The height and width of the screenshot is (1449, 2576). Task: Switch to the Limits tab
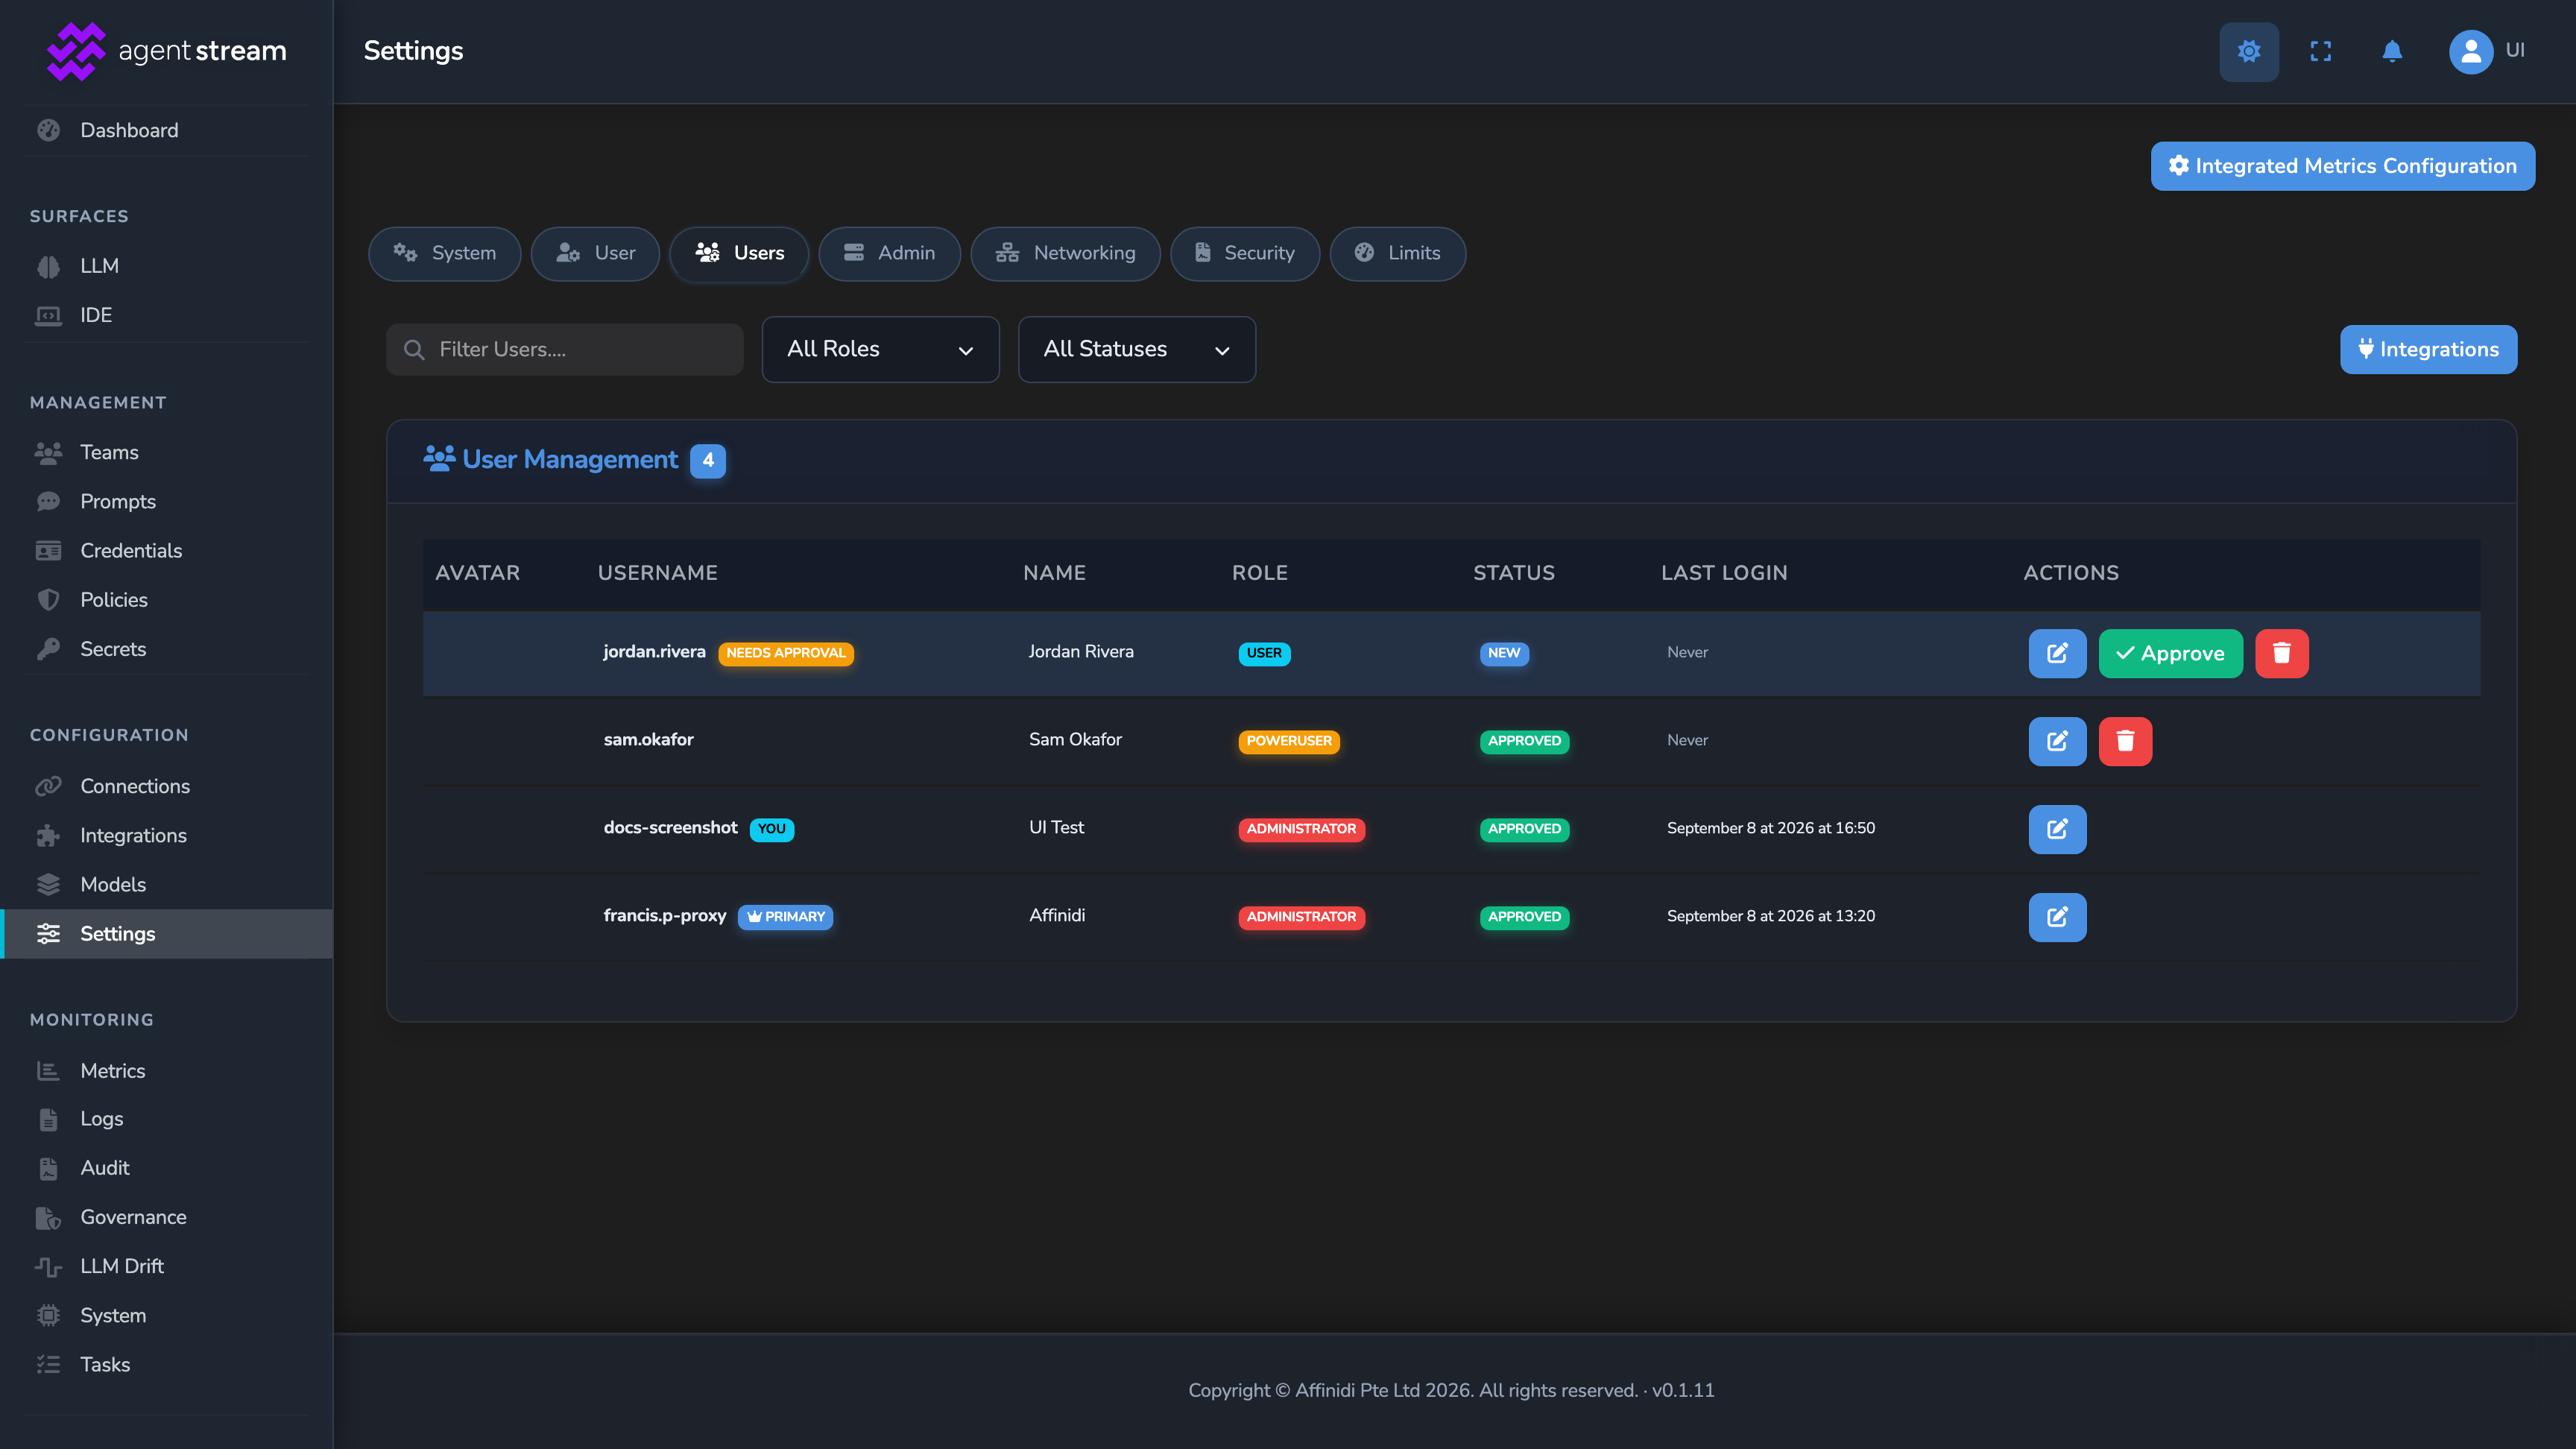[1397, 254]
